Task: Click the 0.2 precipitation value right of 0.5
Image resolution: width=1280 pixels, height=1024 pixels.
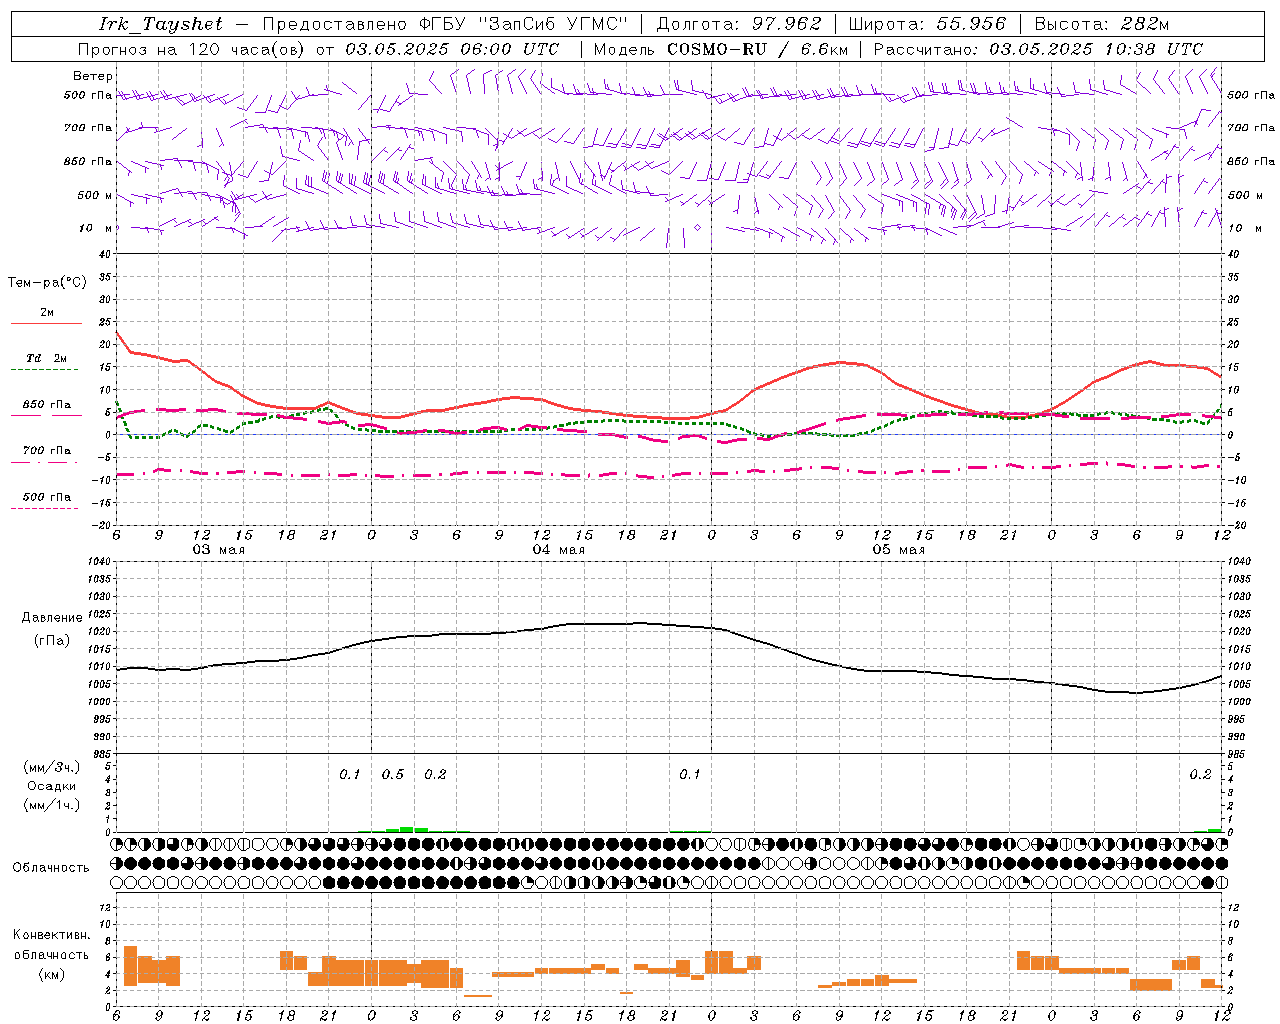Action: pos(435,775)
